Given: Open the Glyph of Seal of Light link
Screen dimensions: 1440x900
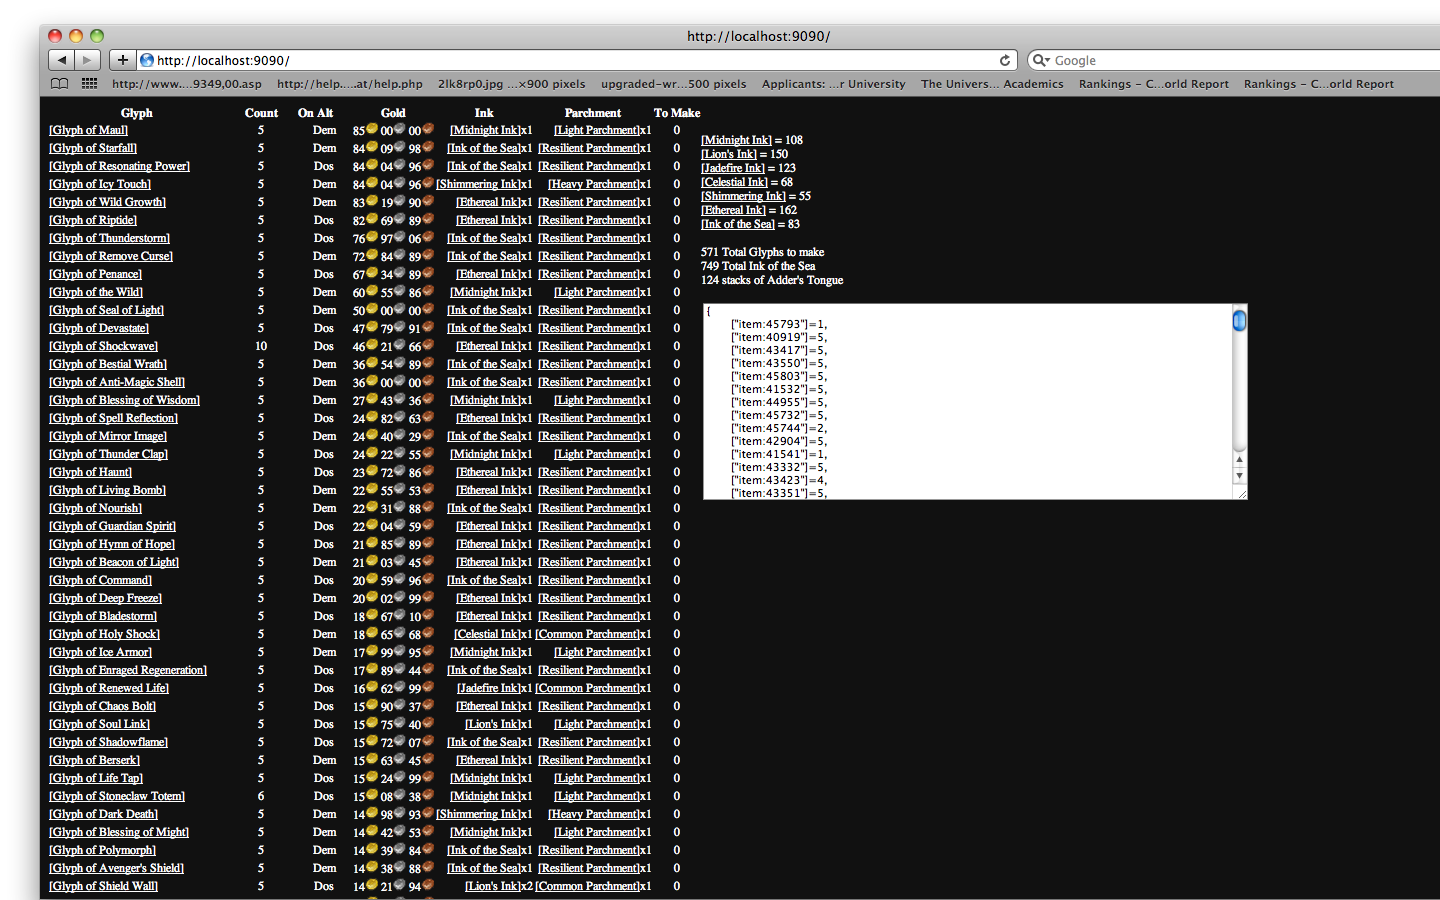Looking at the screenshot, I should click(x=107, y=310).
